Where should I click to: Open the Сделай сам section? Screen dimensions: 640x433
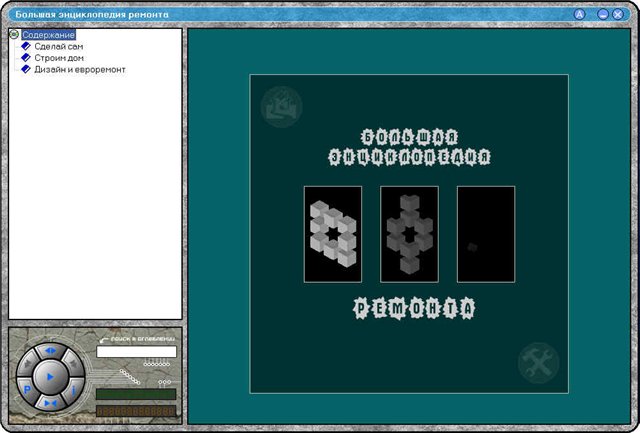coord(59,47)
